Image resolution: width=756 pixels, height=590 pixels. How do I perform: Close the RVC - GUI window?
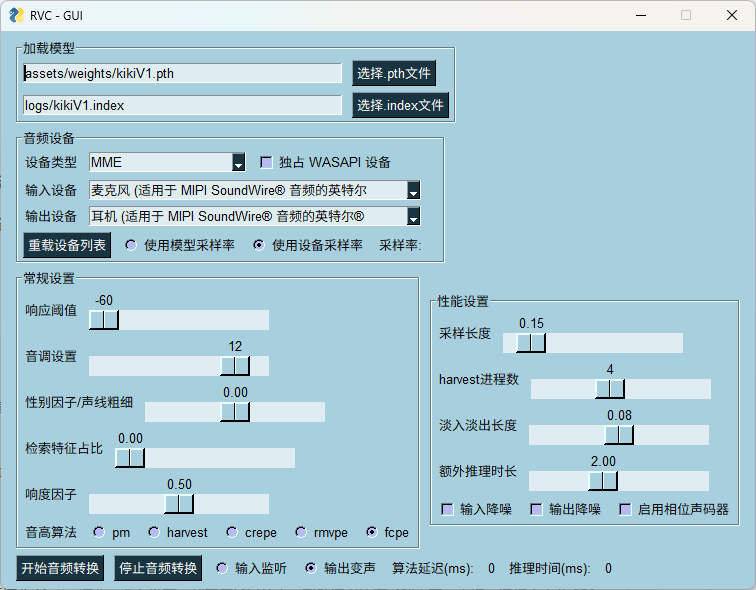731,15
